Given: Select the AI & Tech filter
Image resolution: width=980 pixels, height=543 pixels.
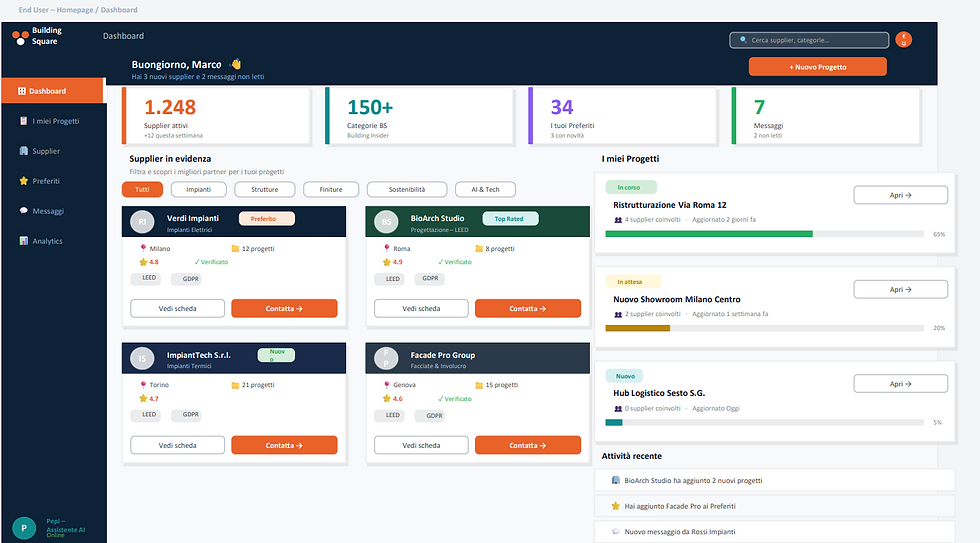Looking at the screenshot, I should pos(485,189).
